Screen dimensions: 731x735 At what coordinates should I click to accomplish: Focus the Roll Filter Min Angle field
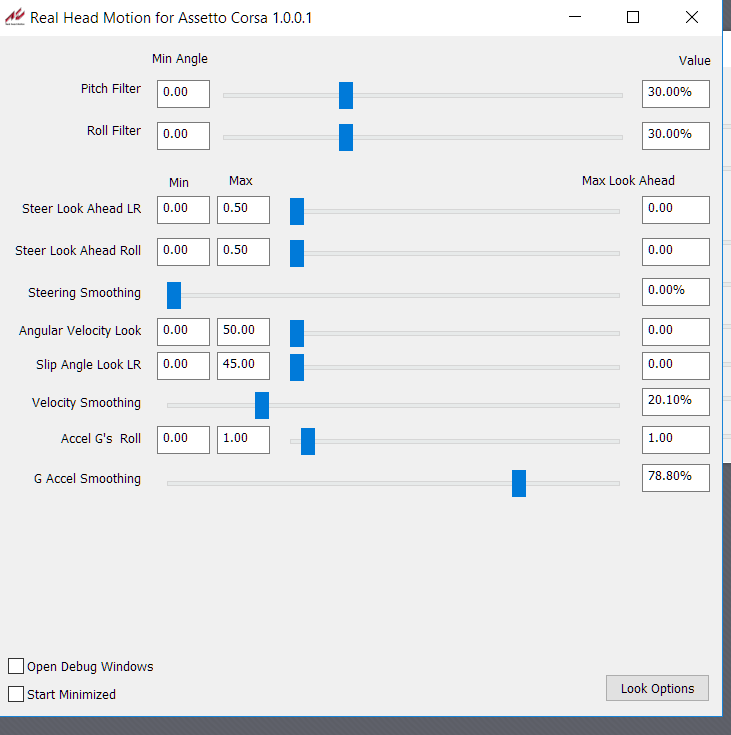click(183, 136)
